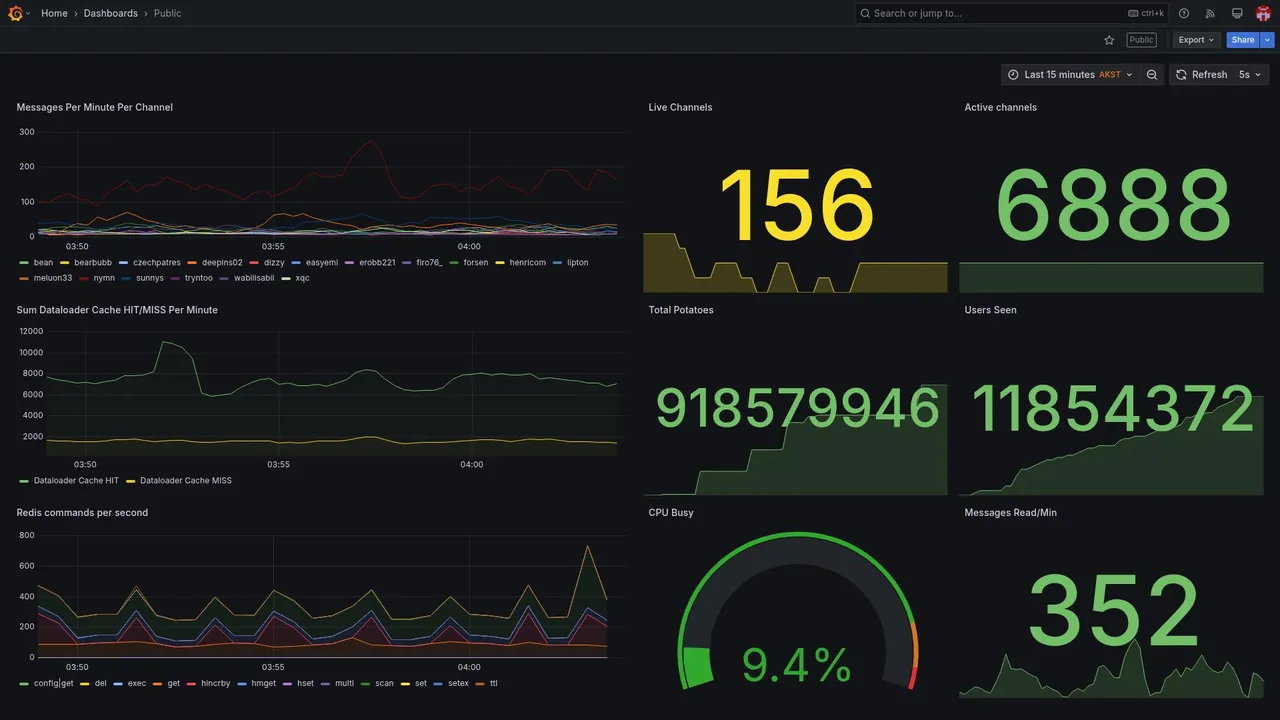Click the monitor icon beside the avatar
The image size is (1280, 720).
[1237, 13]
